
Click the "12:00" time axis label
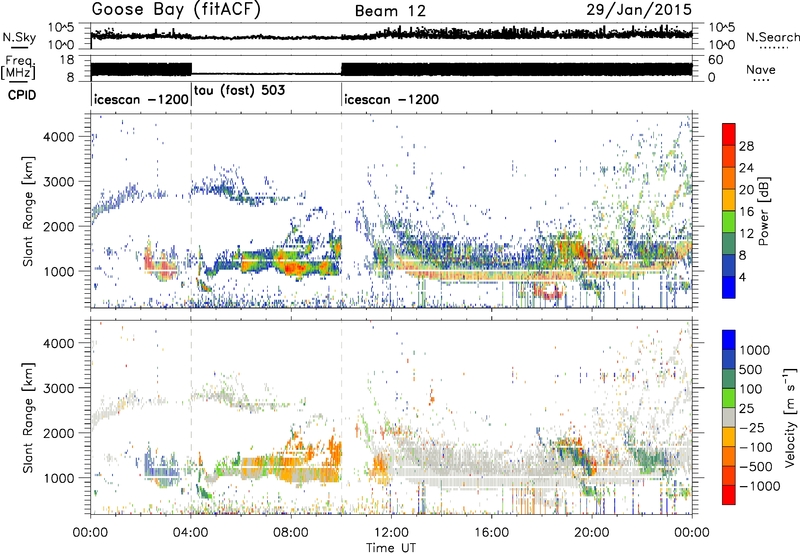(391, 533)
